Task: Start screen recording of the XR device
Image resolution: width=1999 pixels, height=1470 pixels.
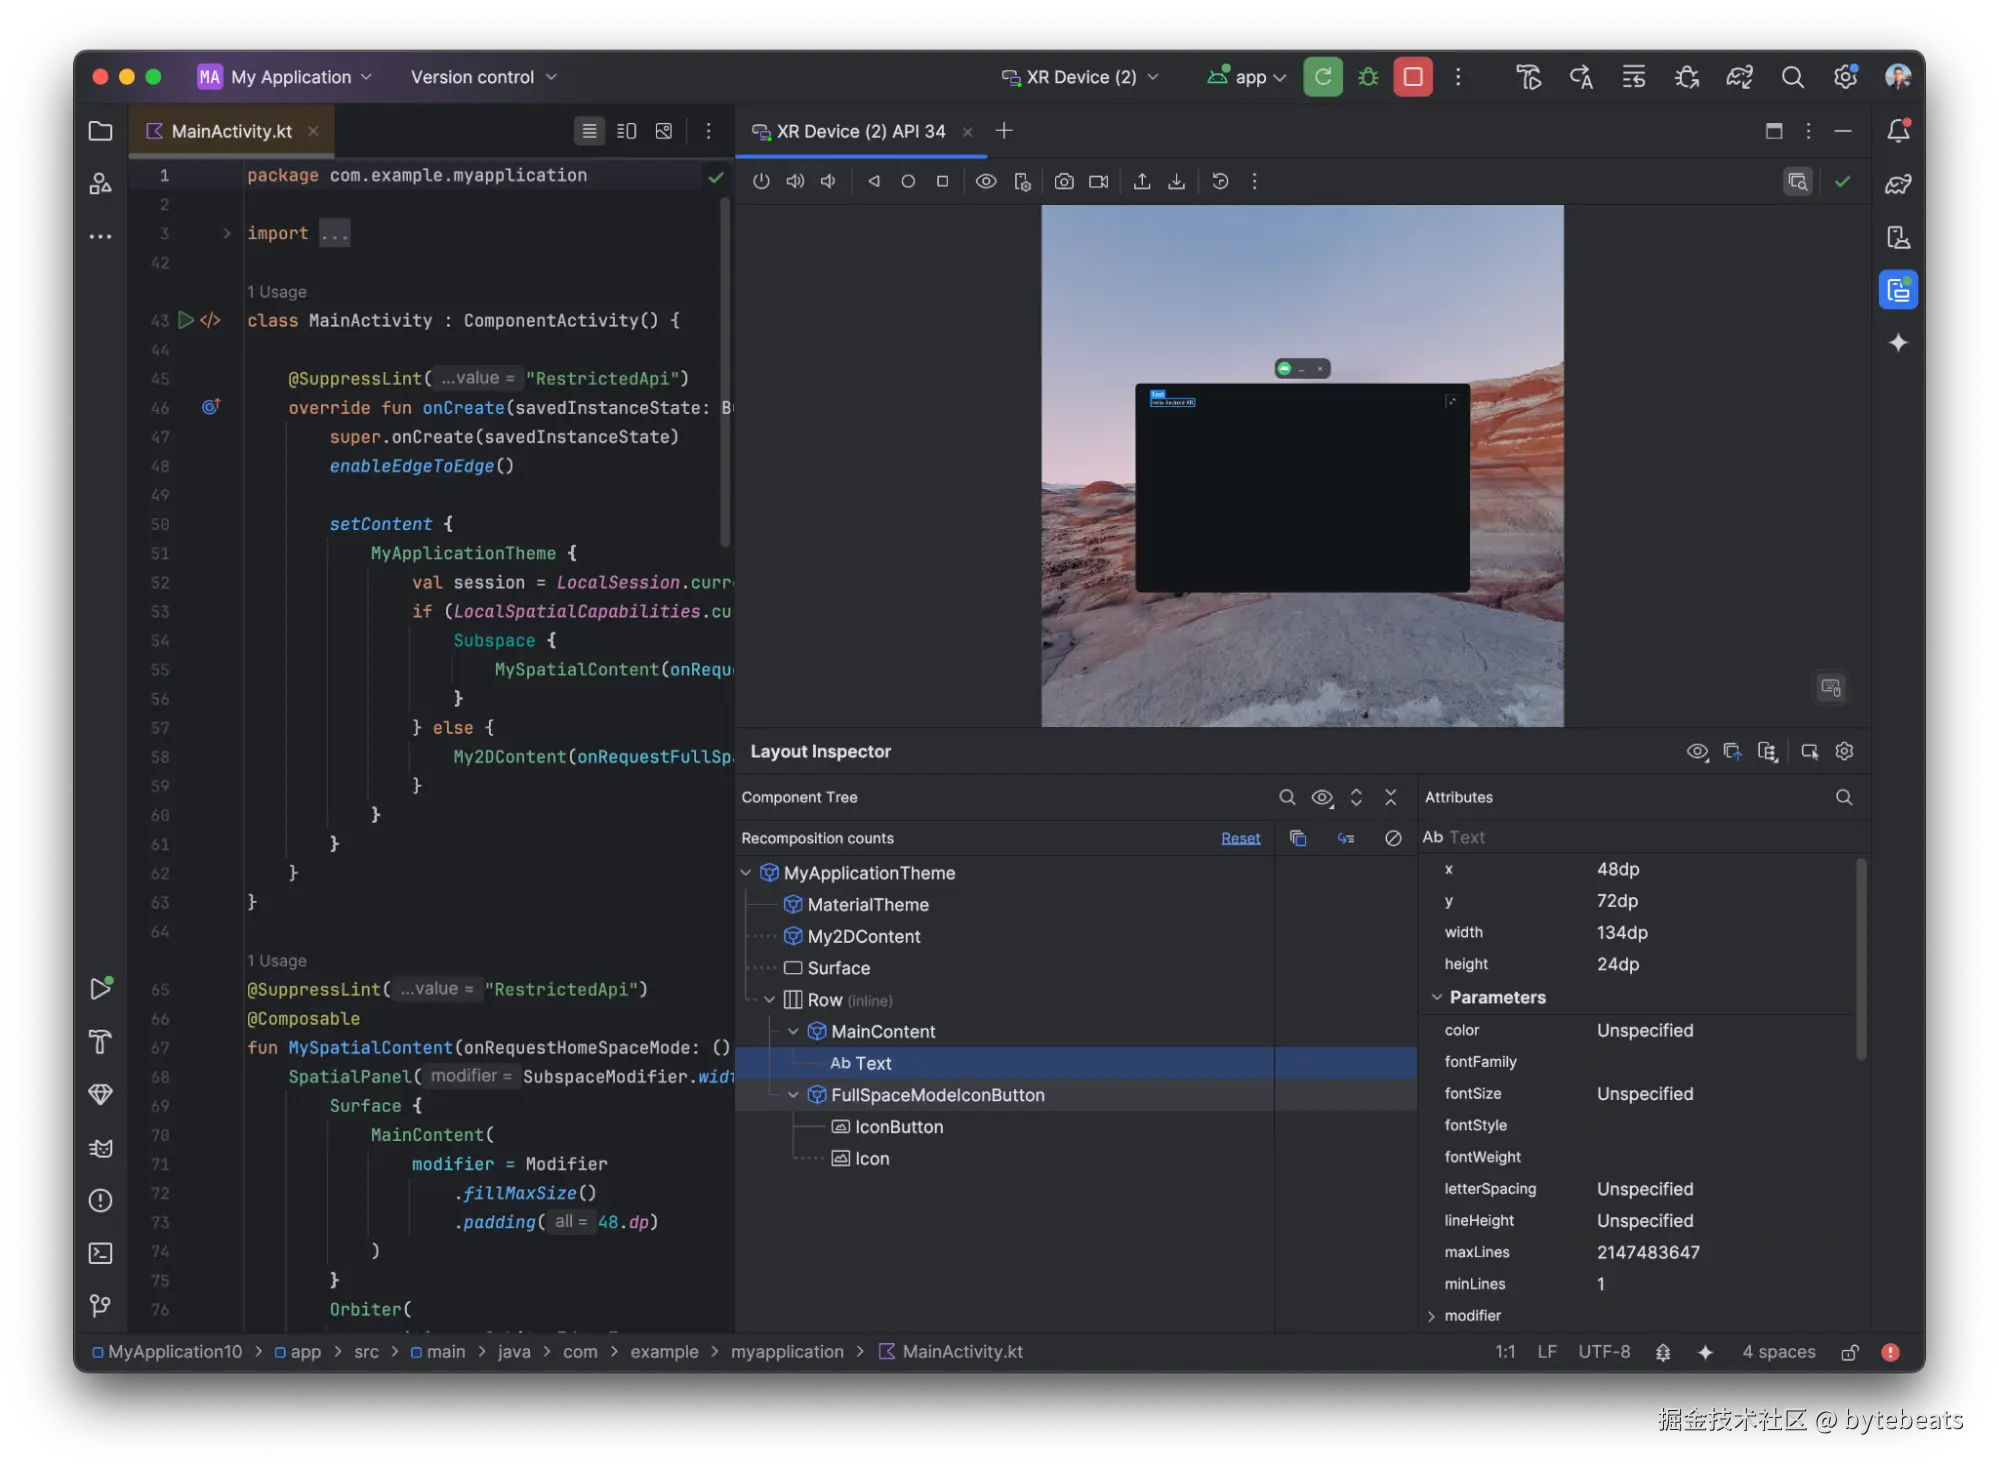Action: click(1098, 181)
